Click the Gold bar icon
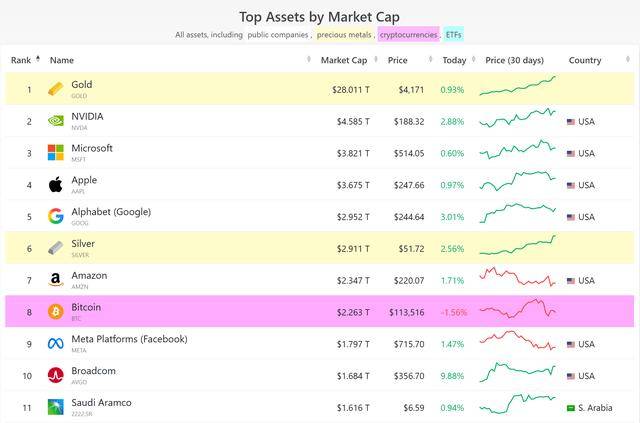 (56, 89)
